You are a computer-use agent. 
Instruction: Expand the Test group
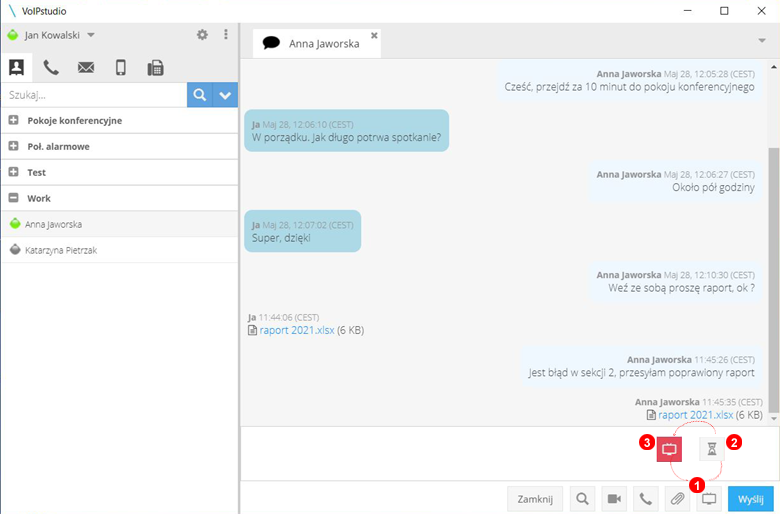point(13,172)
